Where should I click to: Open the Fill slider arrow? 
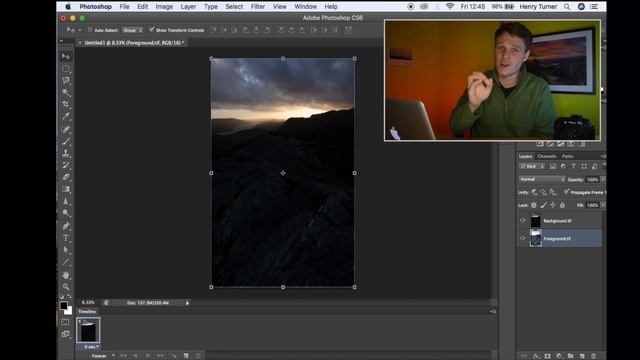(x=603, y=205)
